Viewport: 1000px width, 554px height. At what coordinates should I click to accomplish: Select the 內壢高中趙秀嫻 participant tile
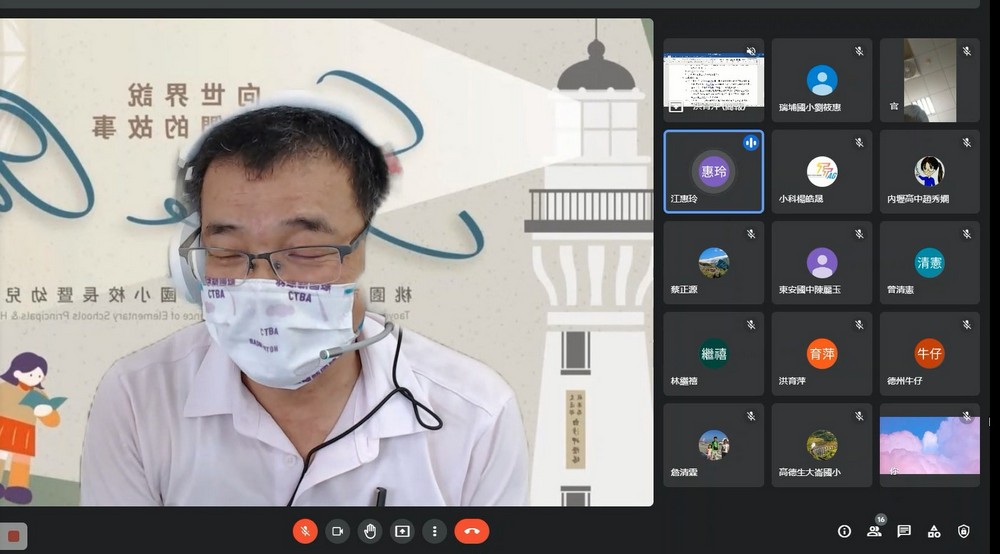pos(929,171)
